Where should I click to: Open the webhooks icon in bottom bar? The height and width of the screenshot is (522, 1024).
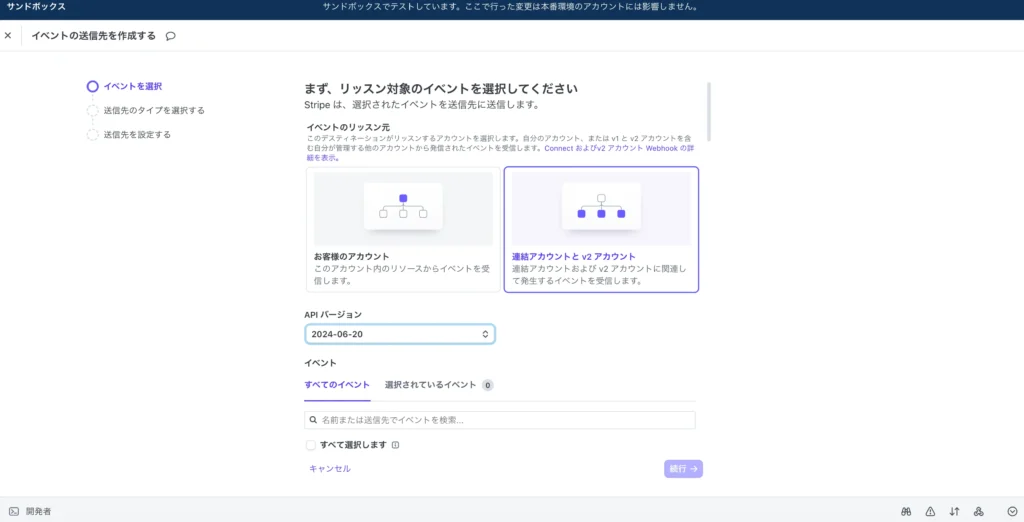pos(979,511)
